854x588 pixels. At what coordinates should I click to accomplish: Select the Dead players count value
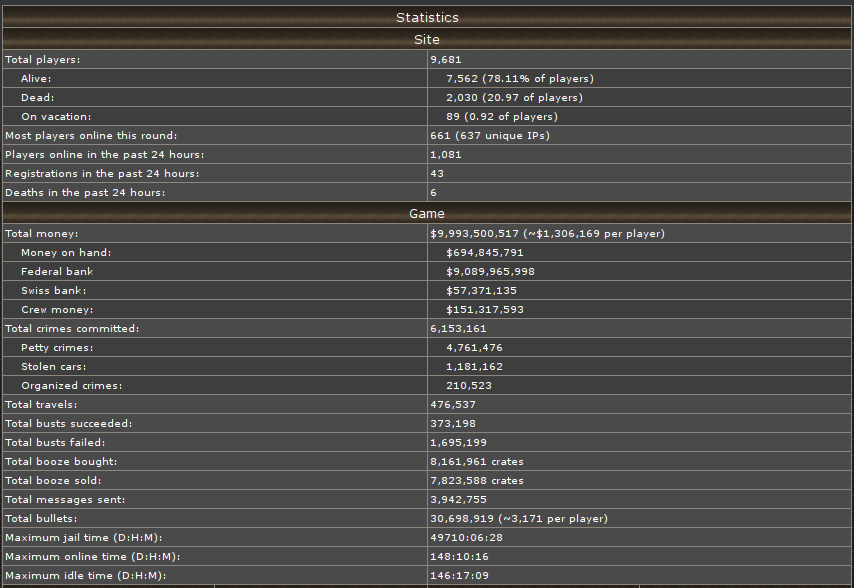pyautogui.click(x=514, y=97)
